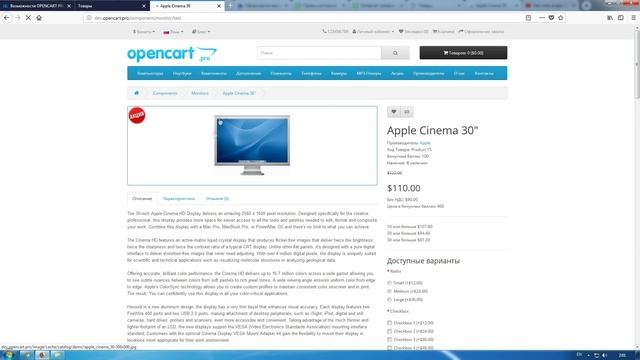The width and height of the screenshot is (640, 360).
Task: Add product to wishlist with heart button
Action: [393, 112]
